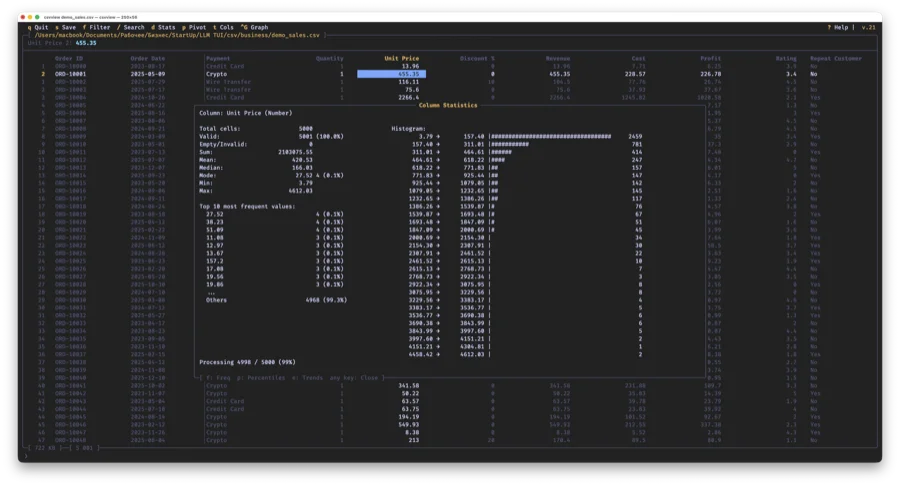The width and height of the screenshot is (900, 486).
Task: Click the Repeat Customer column header
Action: (x=838, y=58)
